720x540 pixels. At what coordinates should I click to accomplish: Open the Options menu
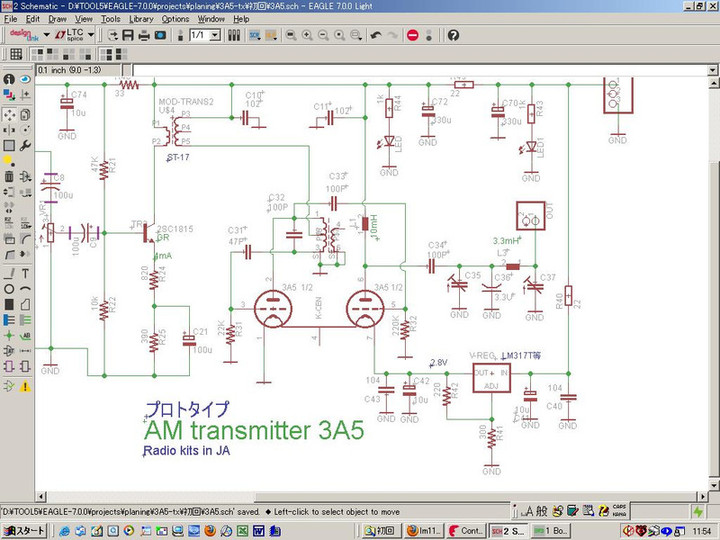coord(175,18)
